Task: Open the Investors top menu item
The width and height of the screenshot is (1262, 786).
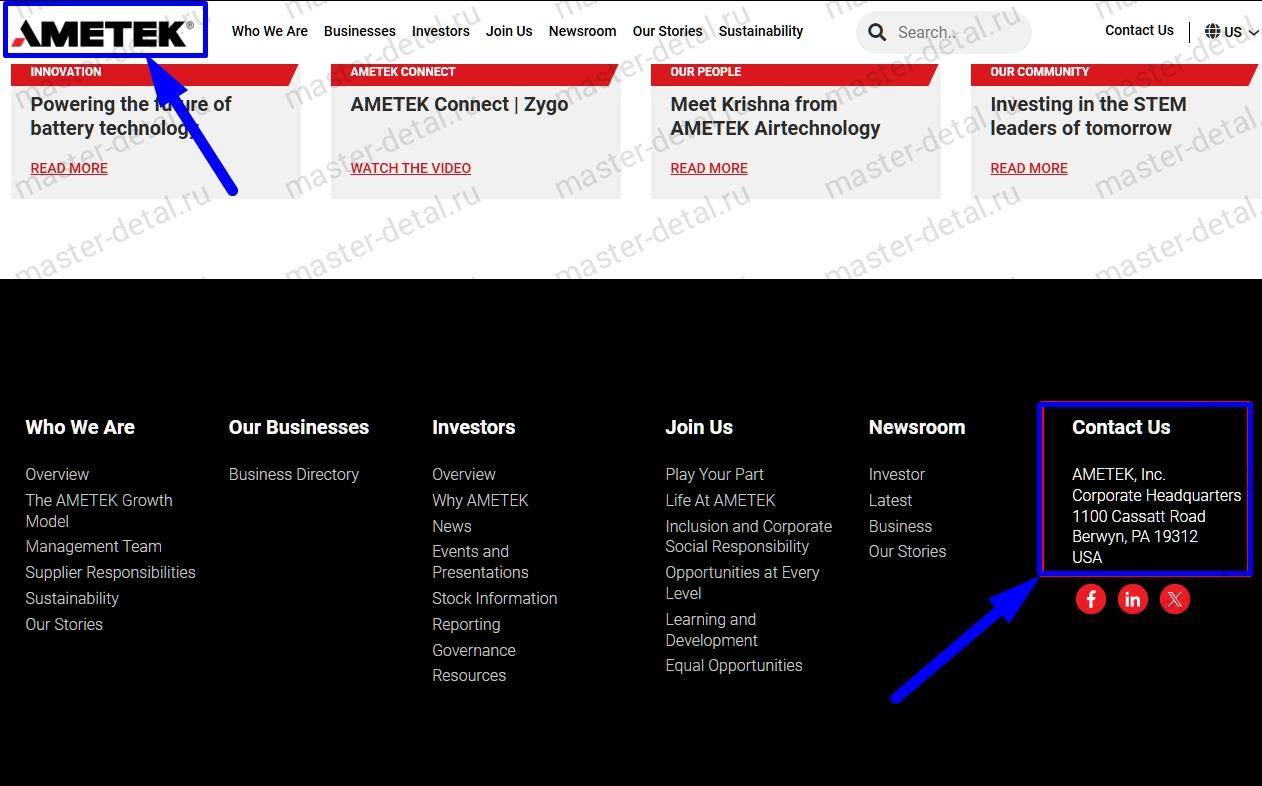Action: [x=440, y=31]
